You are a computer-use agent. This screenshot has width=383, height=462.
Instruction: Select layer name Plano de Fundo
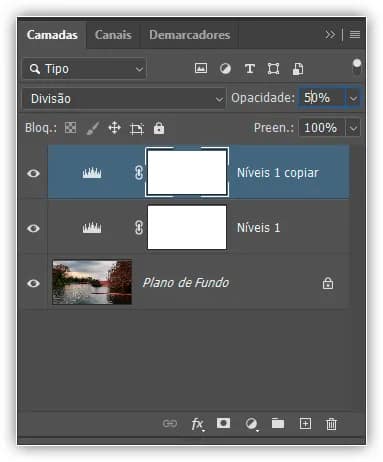pos(186,283)
